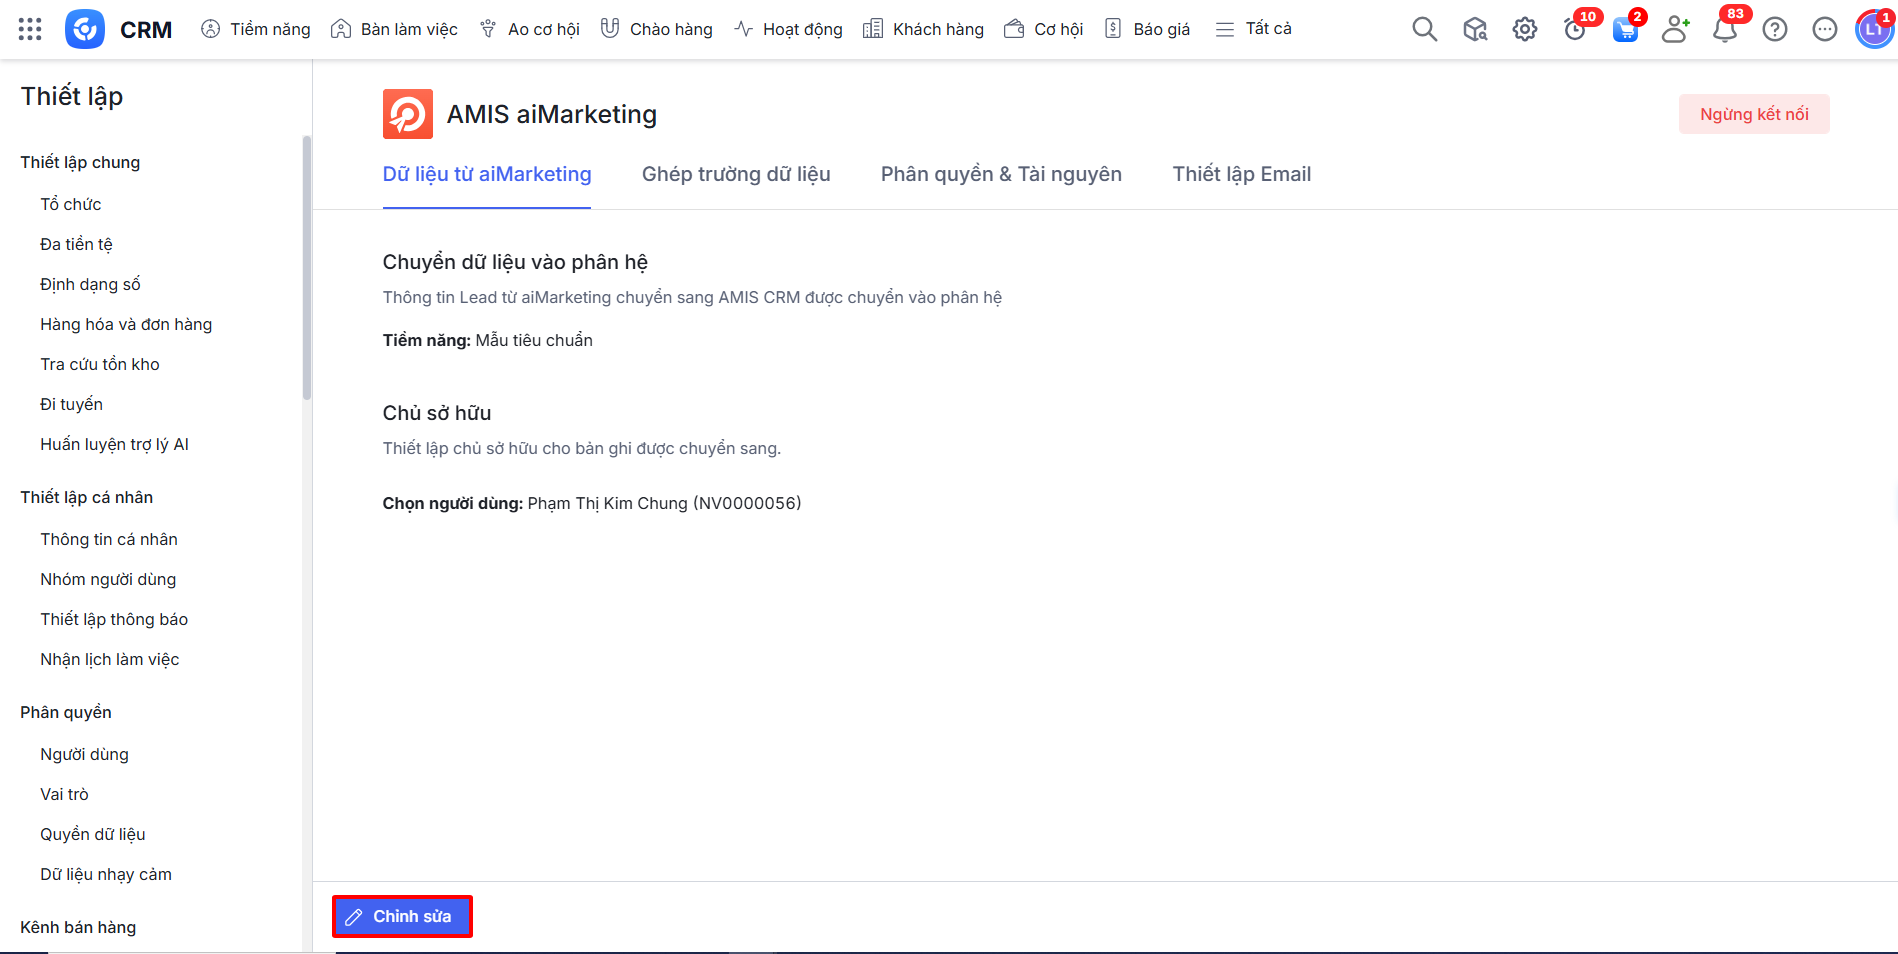Select Nhóm người dùng in sidebar
1898x954 pixels.
tap(108, 579)
